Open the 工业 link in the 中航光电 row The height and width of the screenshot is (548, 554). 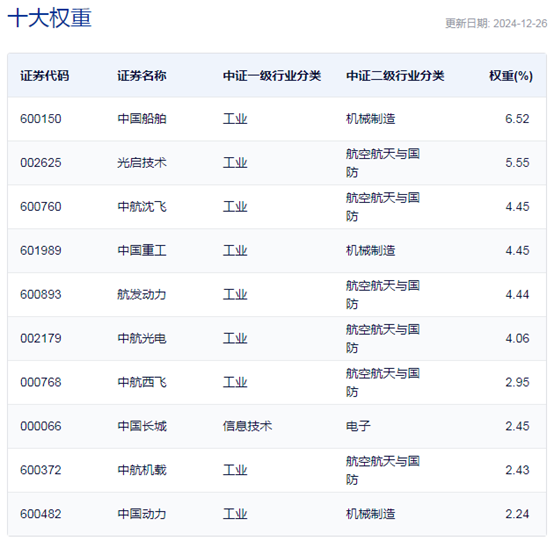[235, 338]
